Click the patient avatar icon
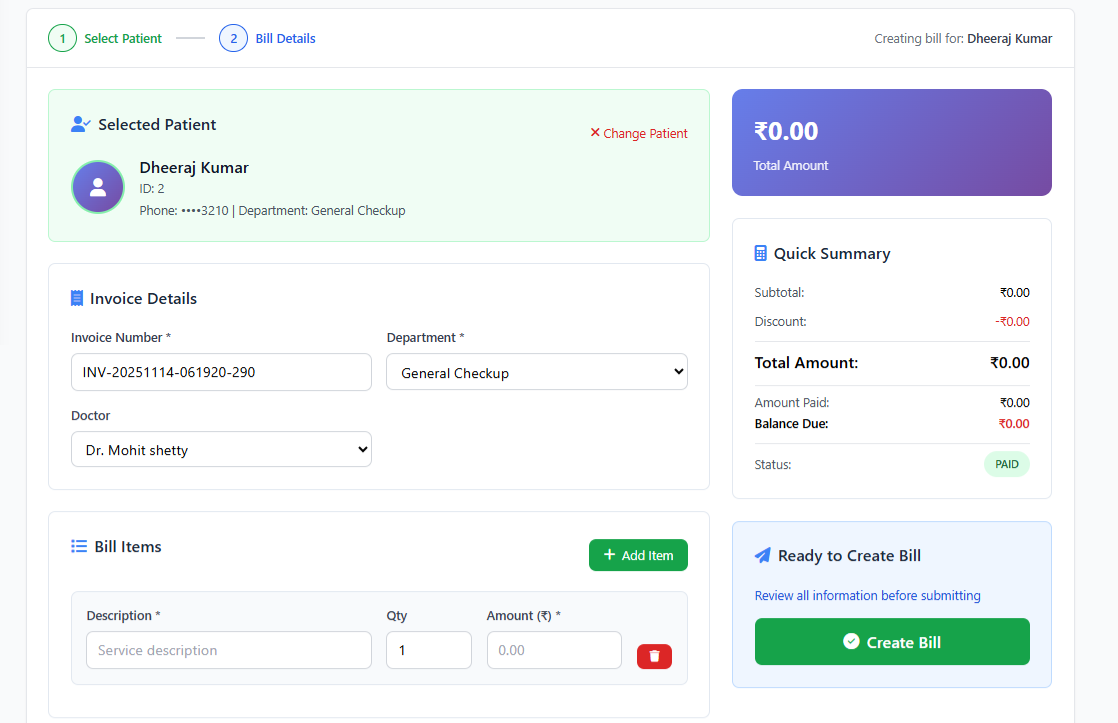 pyautogui.click(x=97, y=187)
